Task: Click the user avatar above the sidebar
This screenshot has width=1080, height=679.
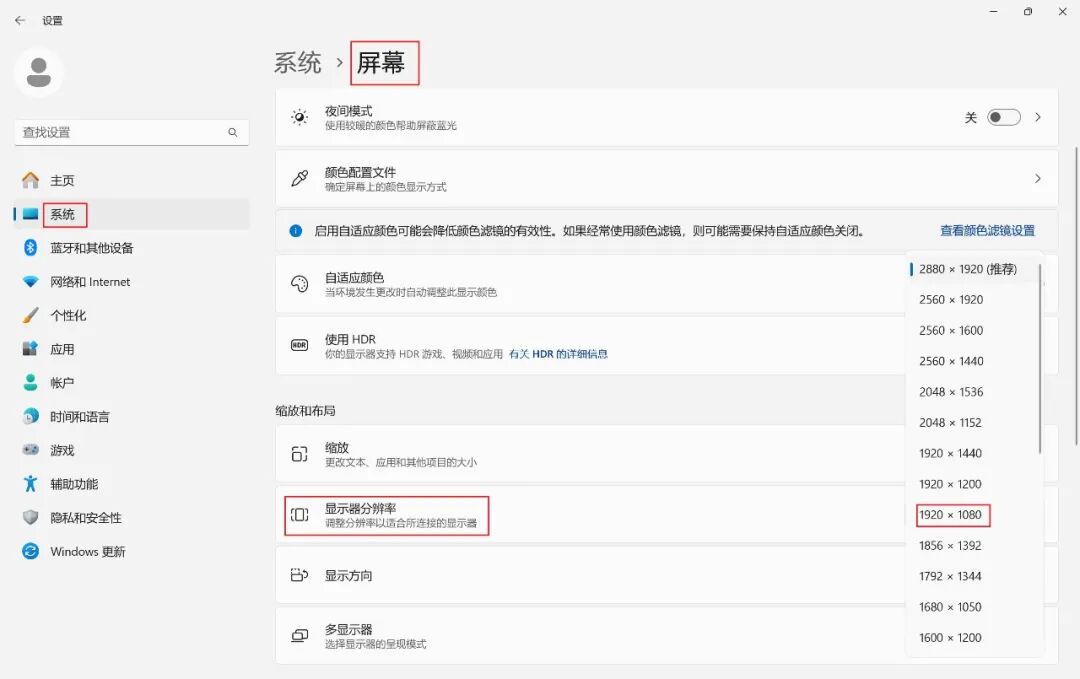Action: point(38,73)
